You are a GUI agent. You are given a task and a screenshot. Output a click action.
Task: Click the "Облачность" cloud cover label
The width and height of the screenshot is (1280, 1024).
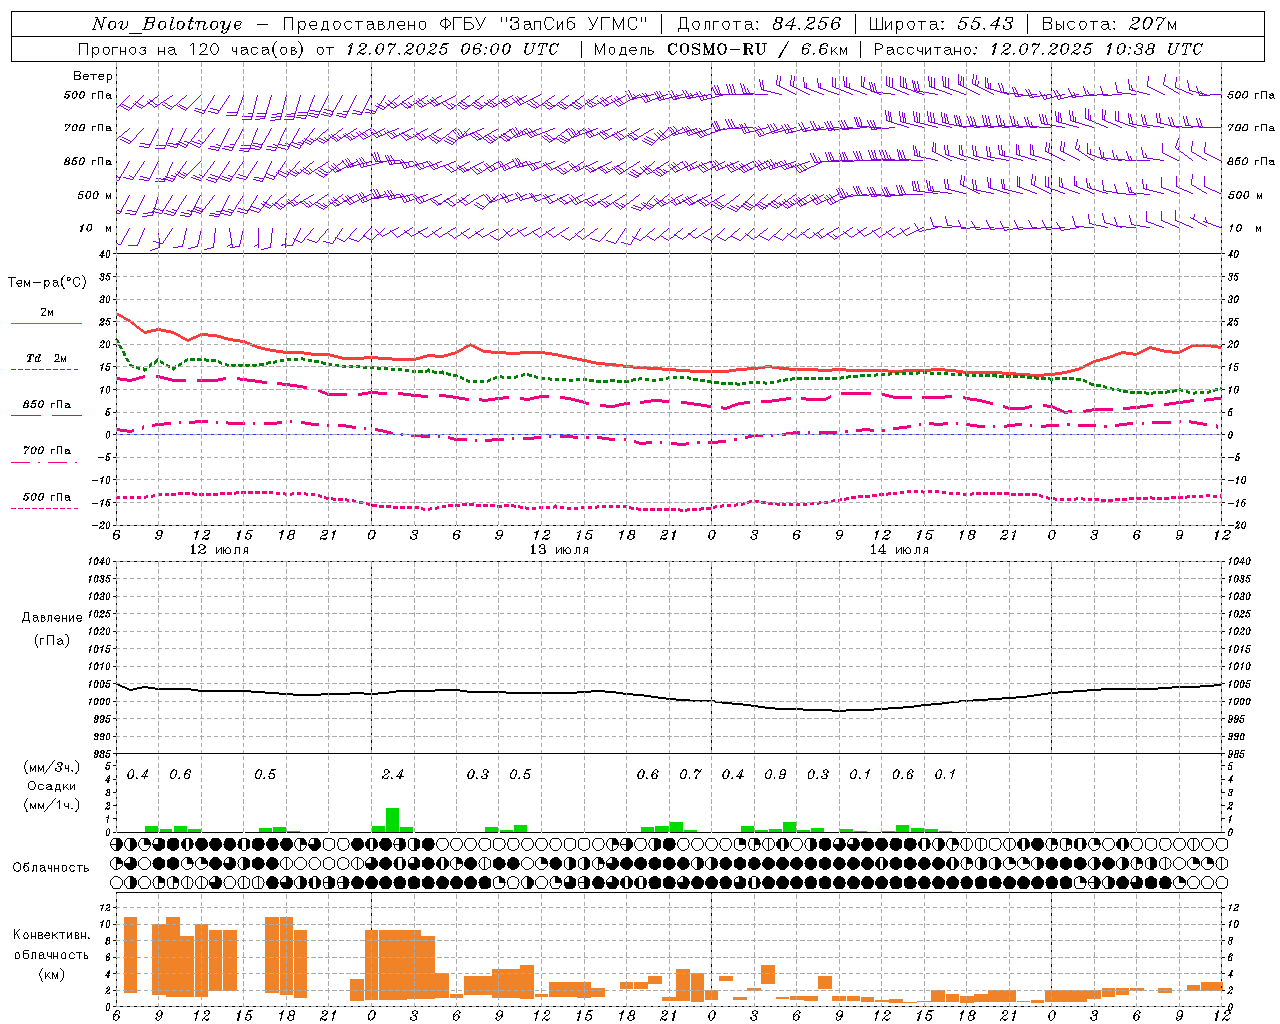pyautogui.click(x=51, y=868)
